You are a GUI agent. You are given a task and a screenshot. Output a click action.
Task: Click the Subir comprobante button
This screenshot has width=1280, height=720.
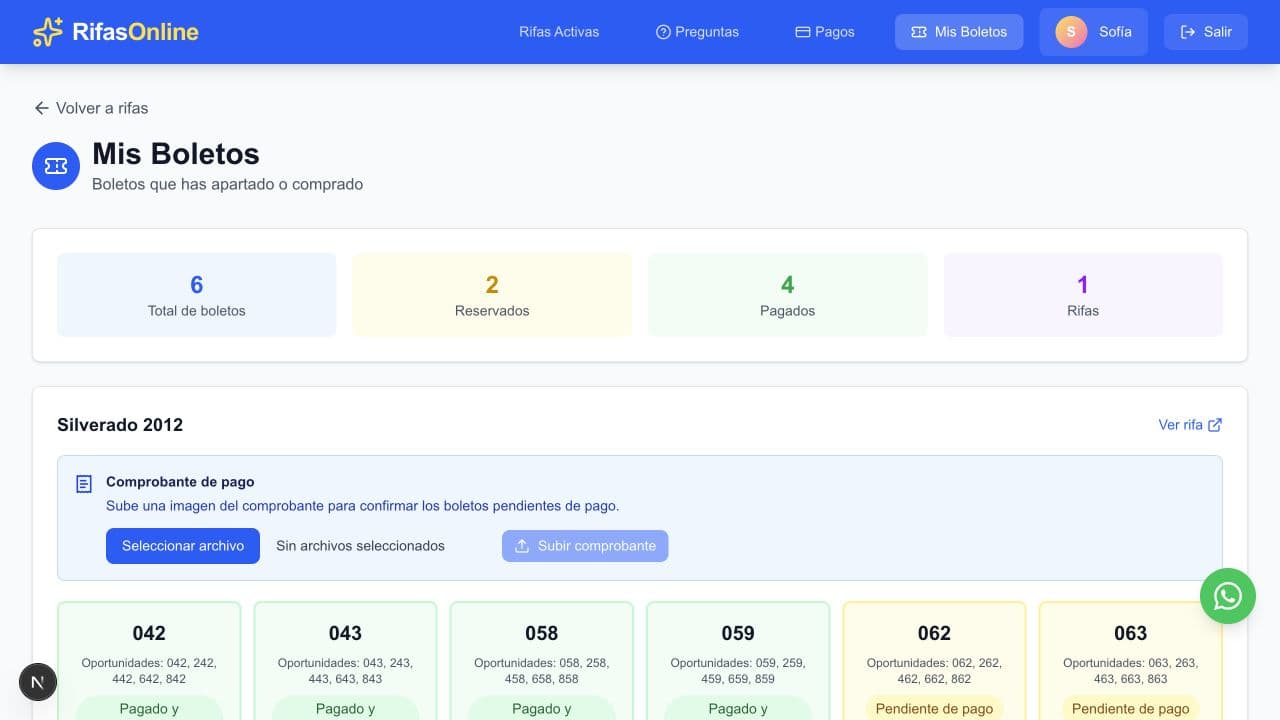tap(585, 546)
